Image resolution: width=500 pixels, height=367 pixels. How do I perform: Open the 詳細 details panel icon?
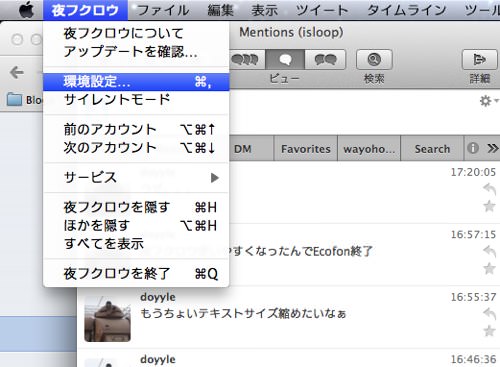(x=479, y=60)
